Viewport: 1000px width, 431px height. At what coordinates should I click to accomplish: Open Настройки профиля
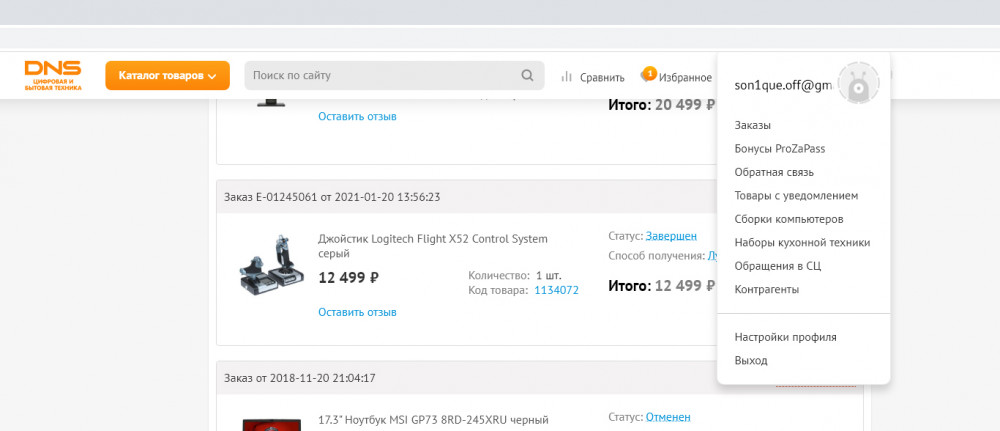tap(785, 337)
